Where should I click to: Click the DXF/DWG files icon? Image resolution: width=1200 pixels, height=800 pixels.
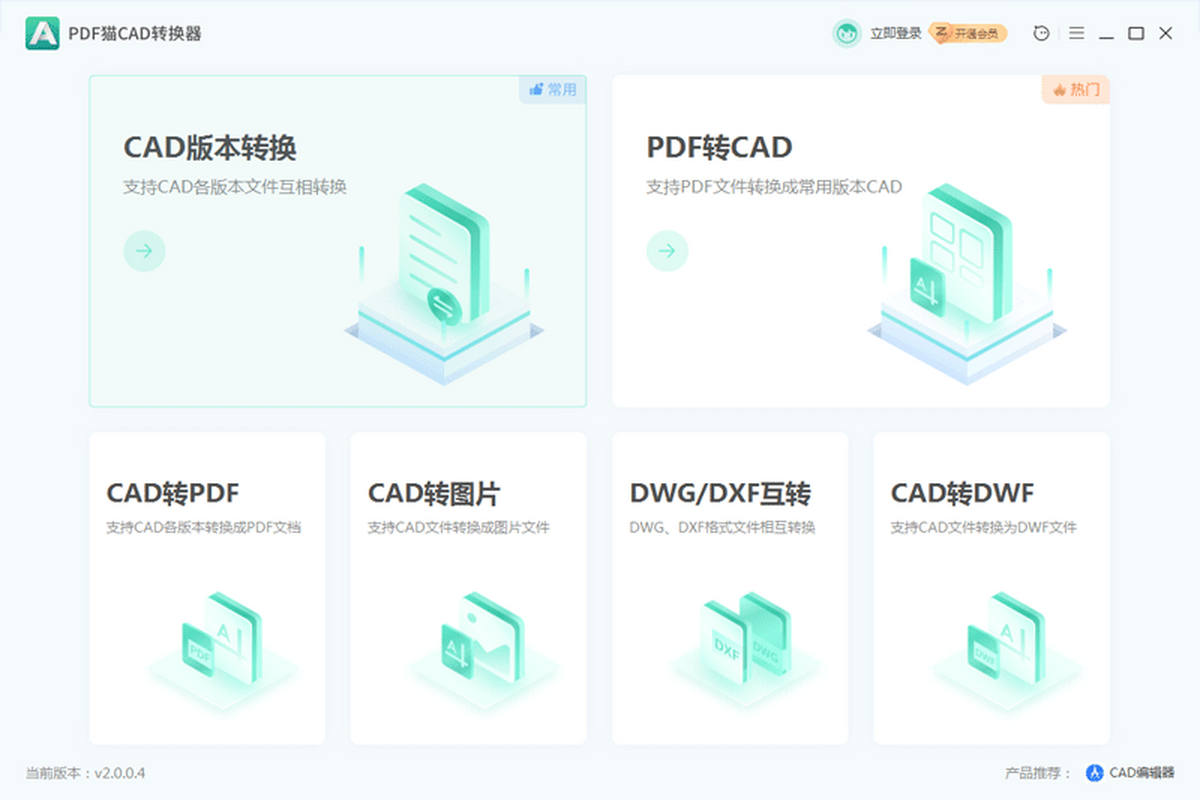(746, 639)
